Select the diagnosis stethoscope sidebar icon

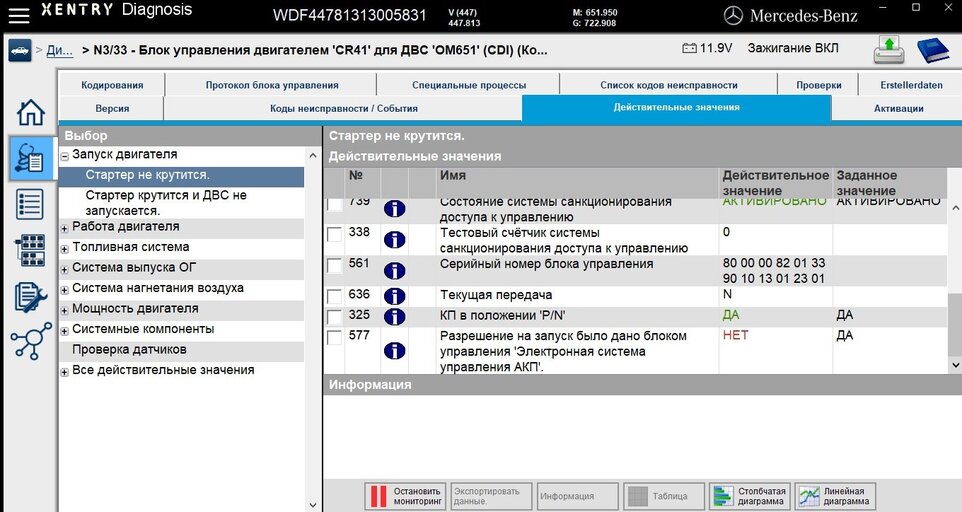point(31,158)
